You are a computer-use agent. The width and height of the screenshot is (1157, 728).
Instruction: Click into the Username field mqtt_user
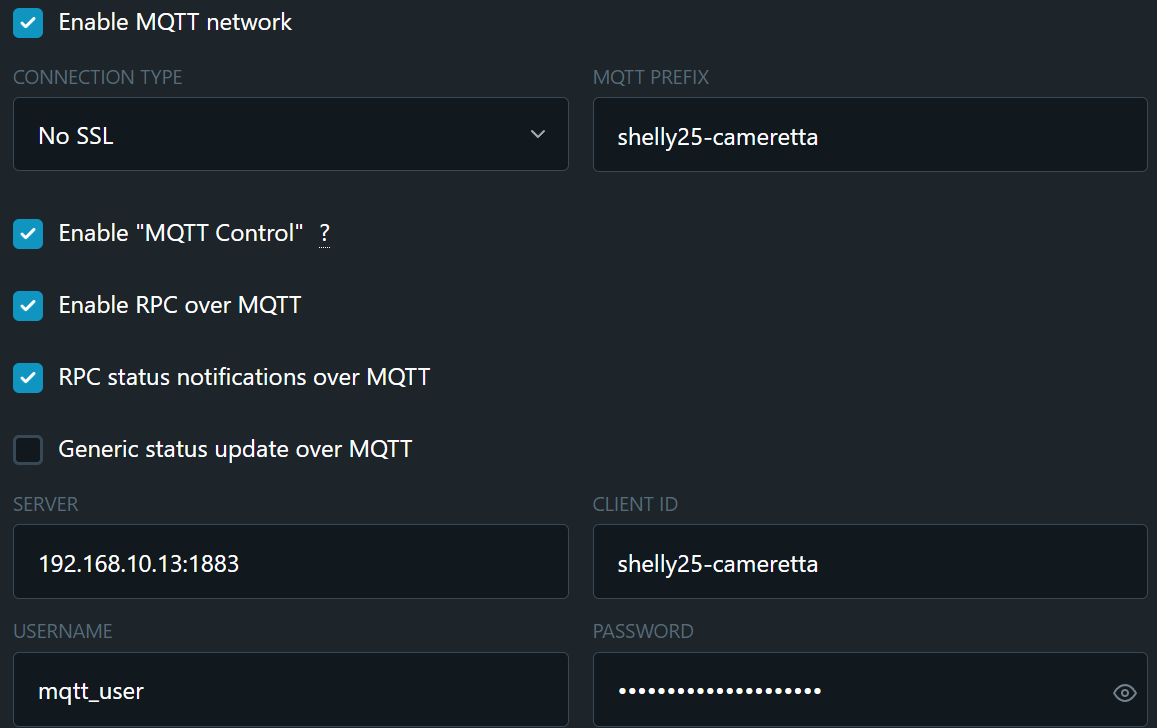[x=291, y=689]
